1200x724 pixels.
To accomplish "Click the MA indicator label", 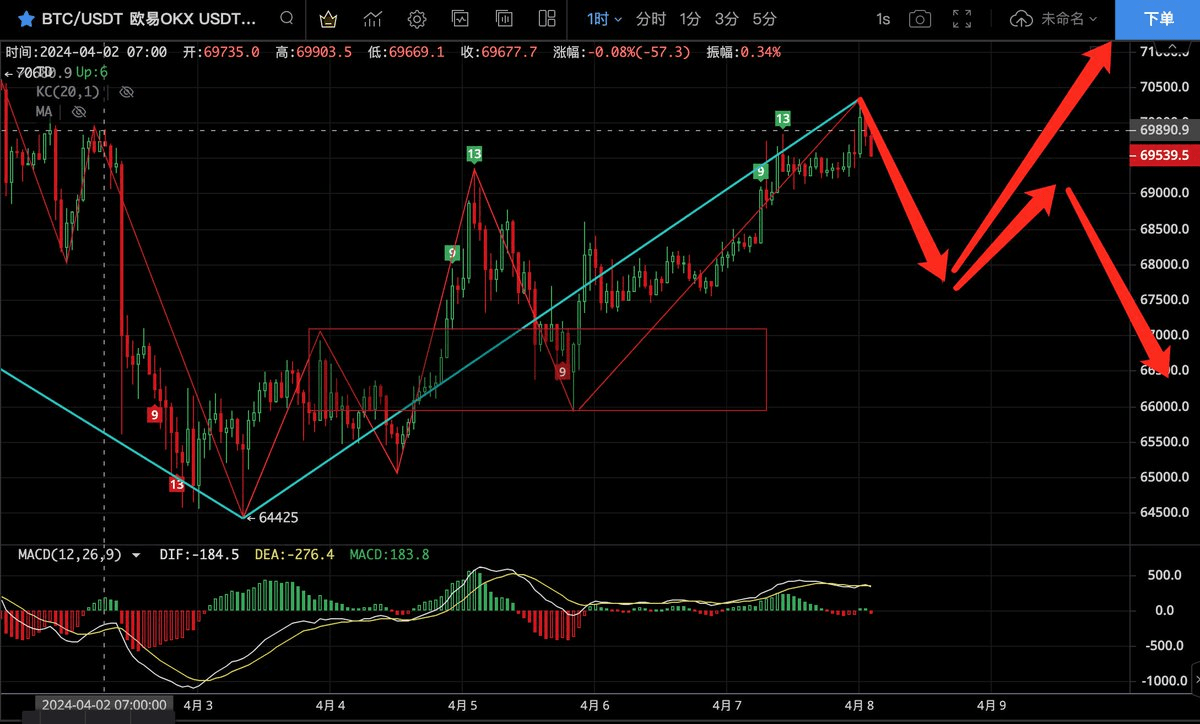I will 43,112.
